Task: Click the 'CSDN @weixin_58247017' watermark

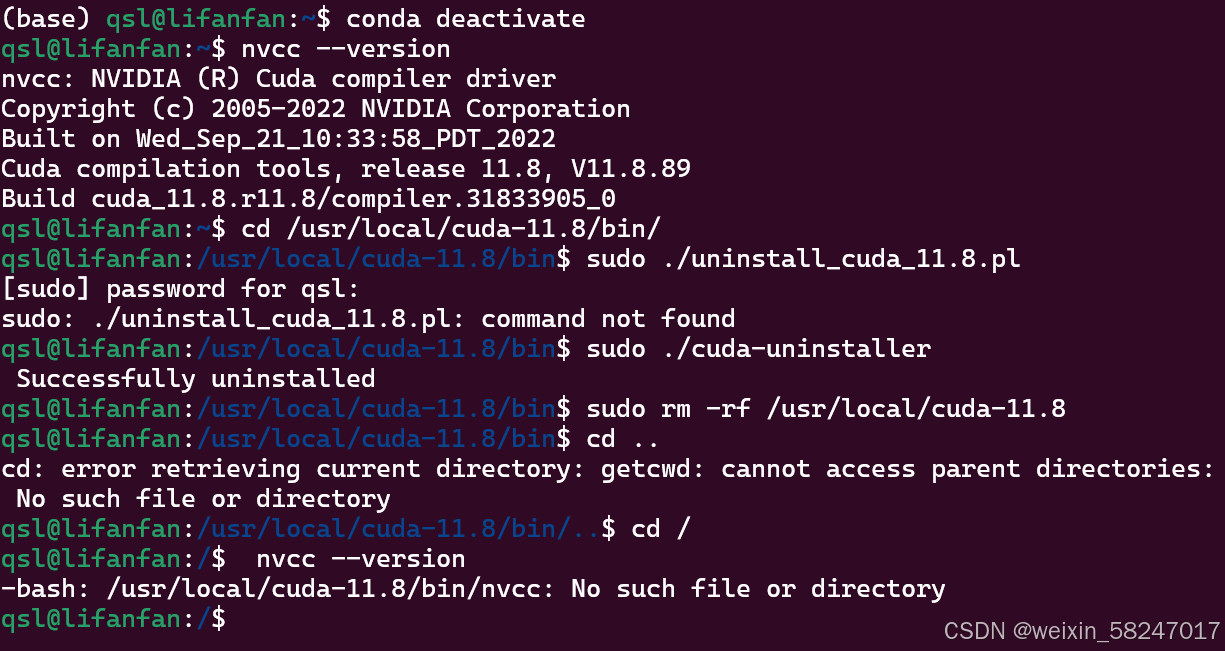Action: (x=1082, y=631)
